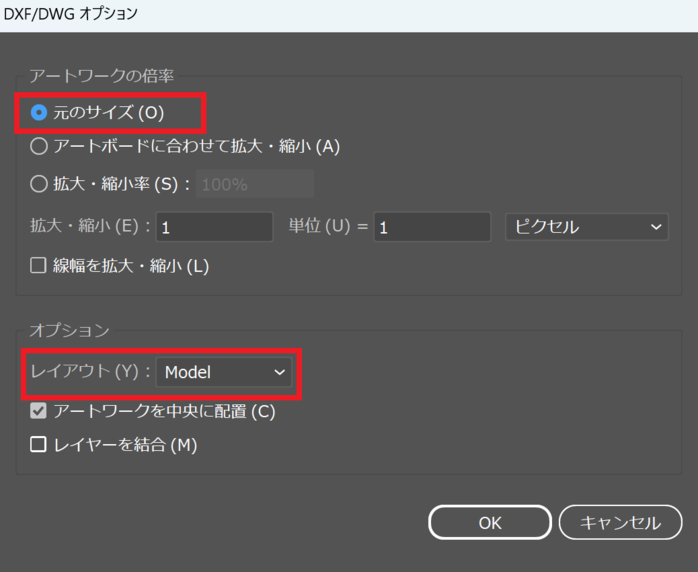Screen dimensions: 698x572
Task: Enable 線幅を拡大・縮小 checkbox
Action: (x=39, y=266)
